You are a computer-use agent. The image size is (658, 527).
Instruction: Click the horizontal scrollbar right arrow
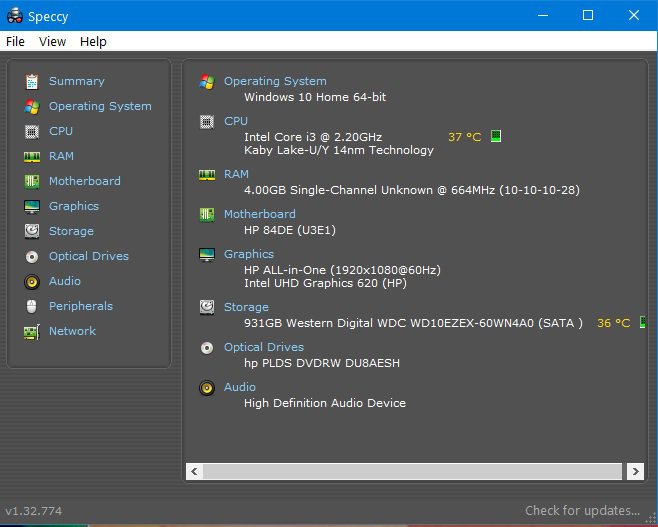click(635, 471)
